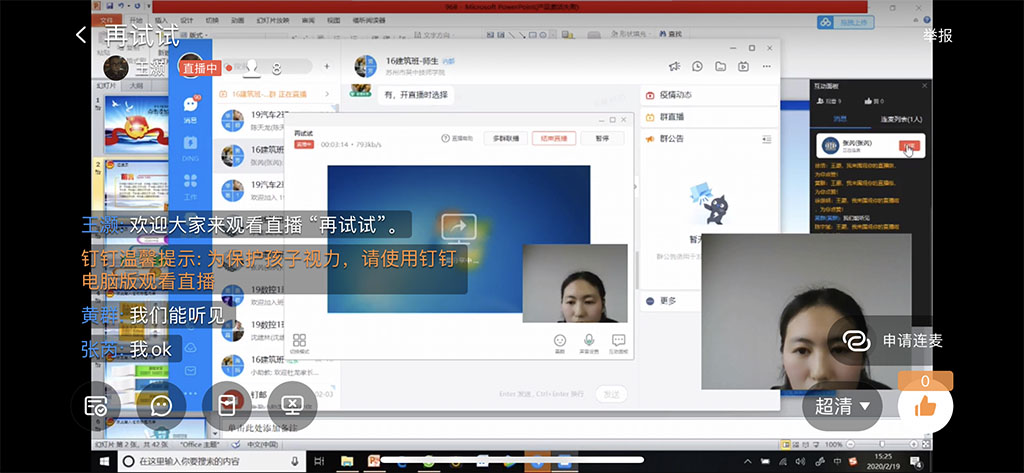Open File Explorer on the taskbar
The height and width of the screenshot is (473, 1024).
coord(347,461)
